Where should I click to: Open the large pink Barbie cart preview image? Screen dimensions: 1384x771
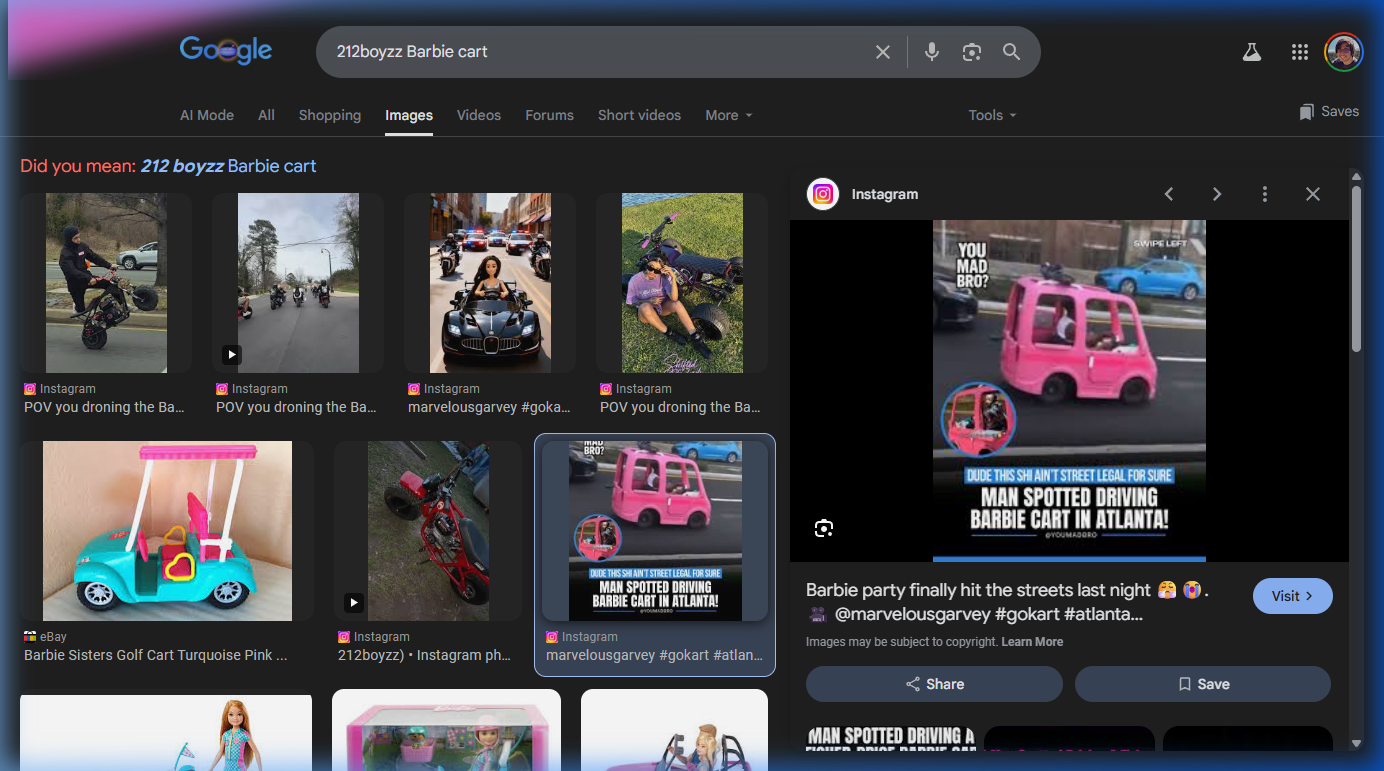[1069, 390]
